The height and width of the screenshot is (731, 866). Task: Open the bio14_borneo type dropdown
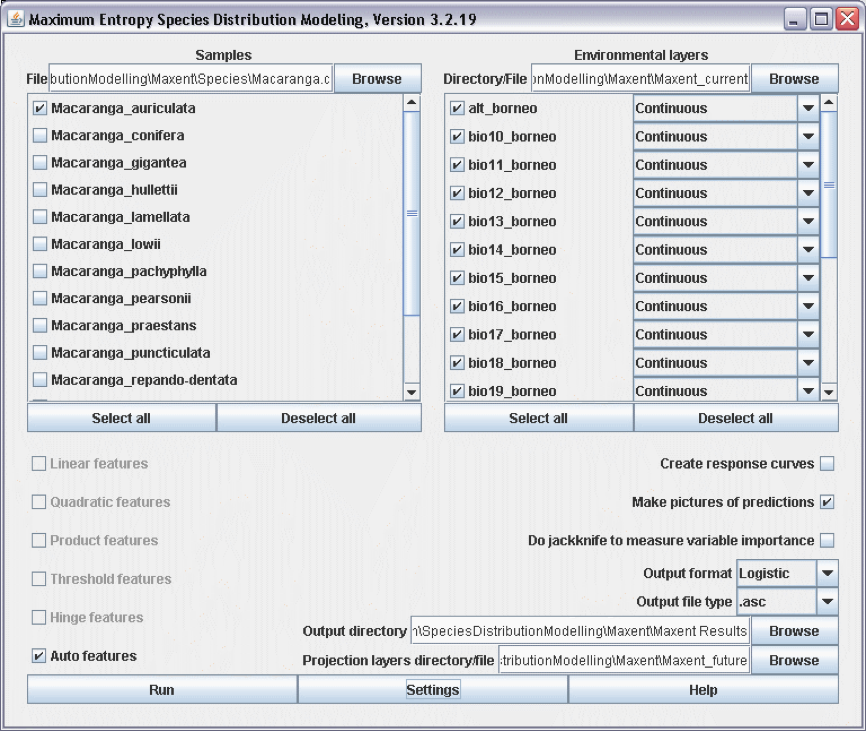point(808,250)
